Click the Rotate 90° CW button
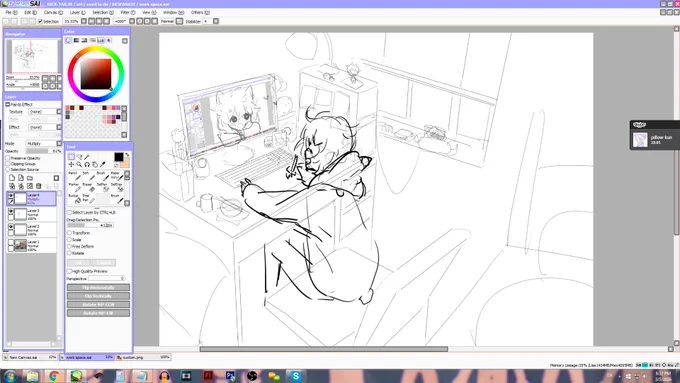 (98, 313)
